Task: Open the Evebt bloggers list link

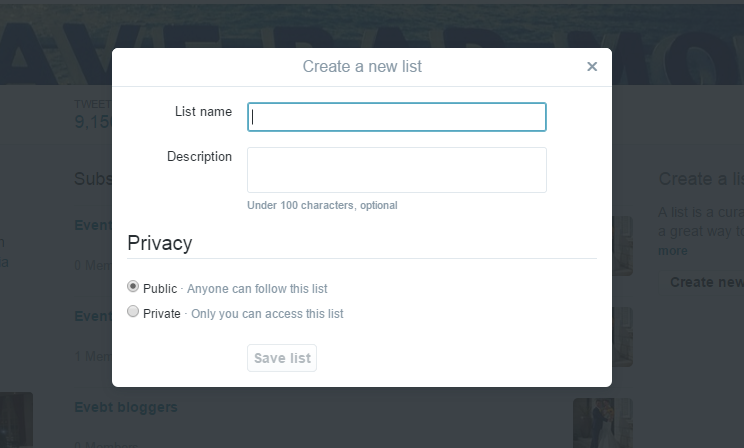Action: (x=126, y=407)
